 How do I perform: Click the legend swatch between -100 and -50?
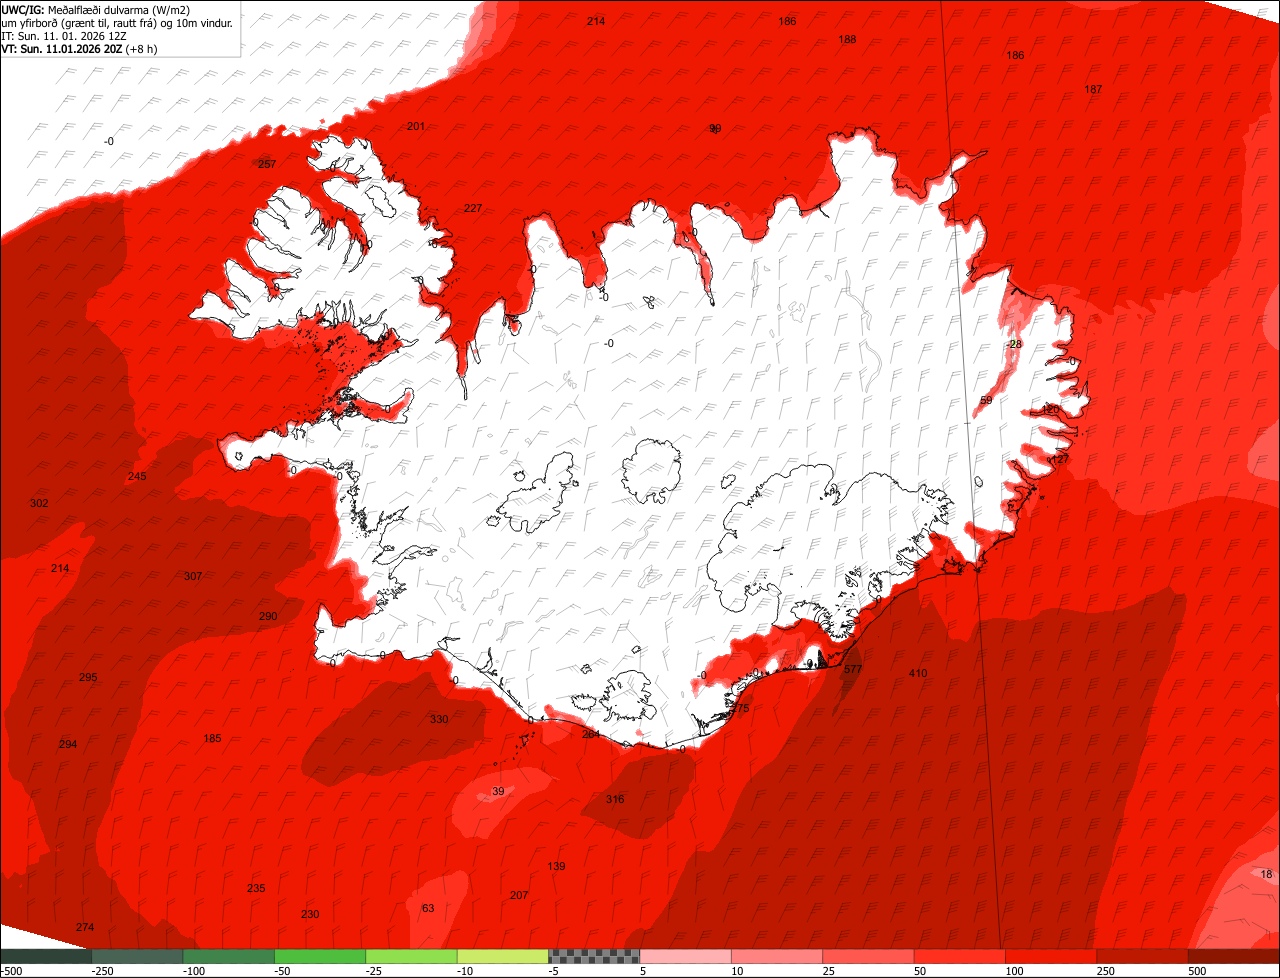[229, 956]
